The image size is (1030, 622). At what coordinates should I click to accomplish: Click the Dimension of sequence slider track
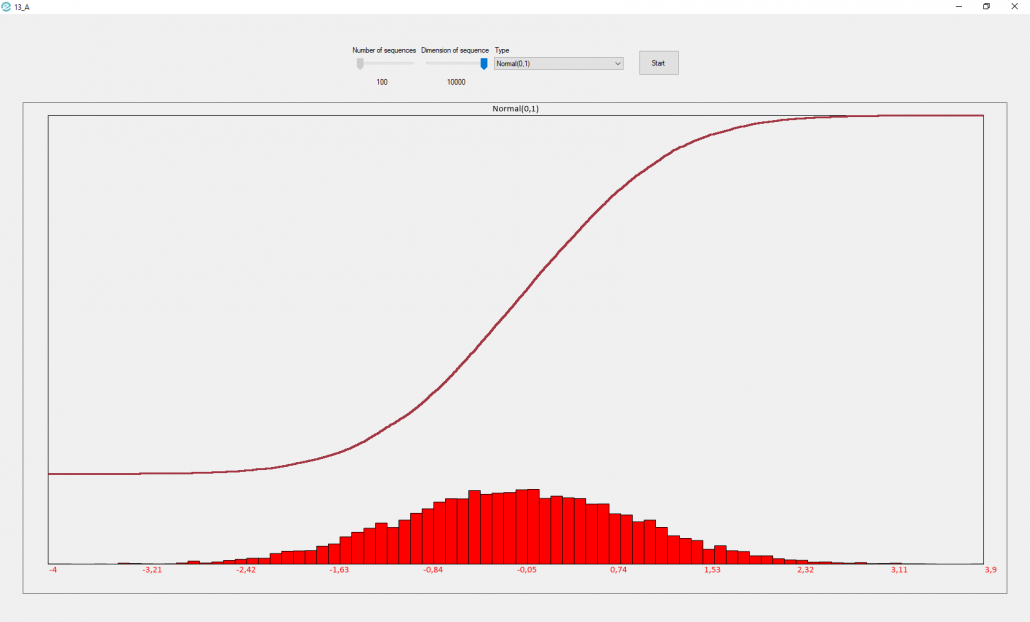point(450,63)
